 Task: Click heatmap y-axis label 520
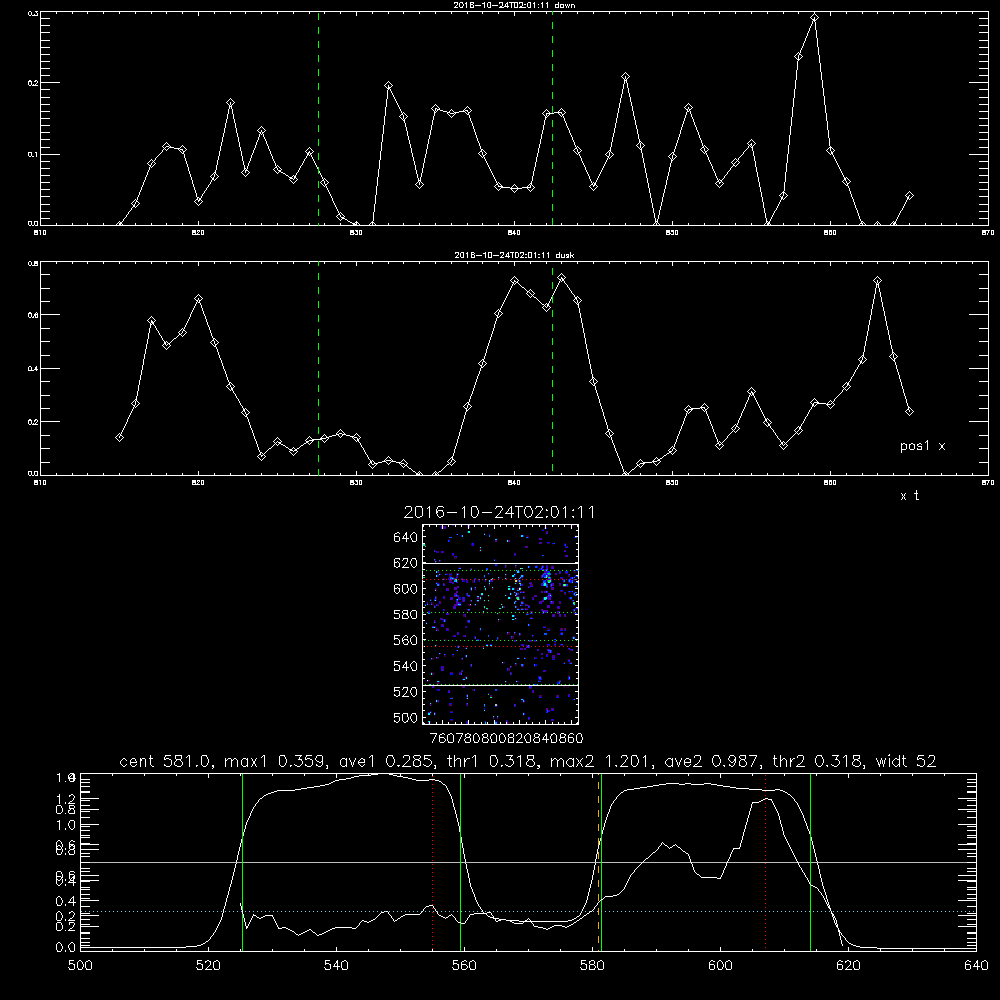[406, 692]
